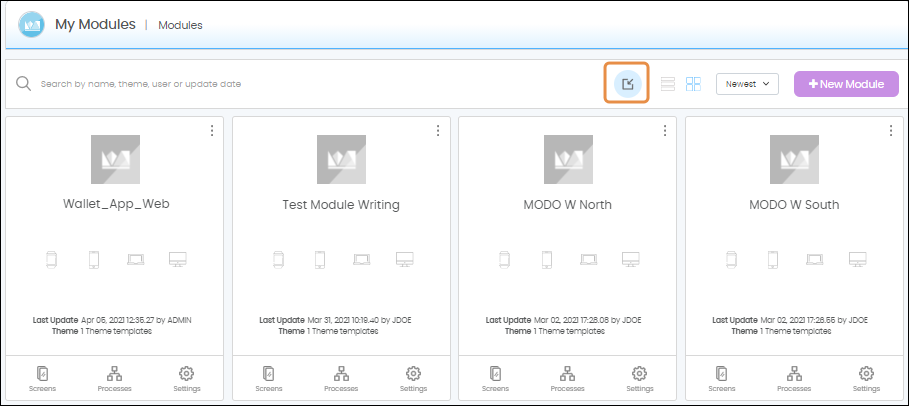This screenshot has width=909, height=406.
Task: Open Settings for MODO W South
Action: coord(867,378)
